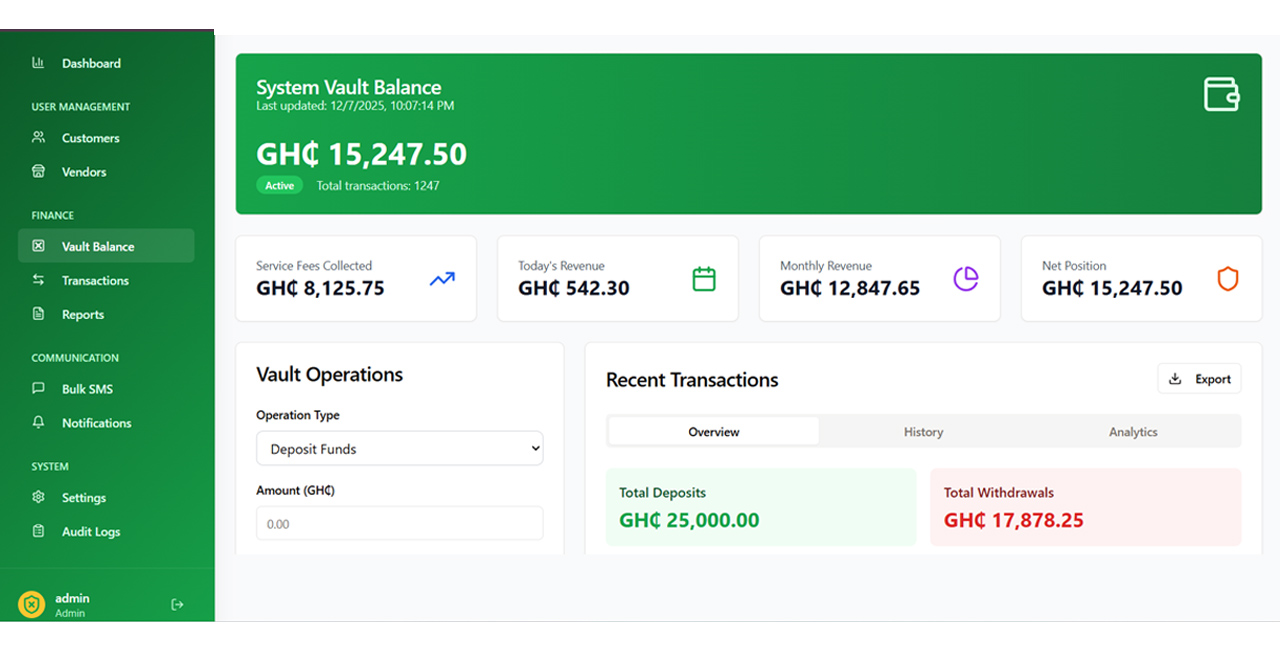Click the Notifications bell icon in sidebar
This screenshot has width=1280, height=650.
pos(38,423)
